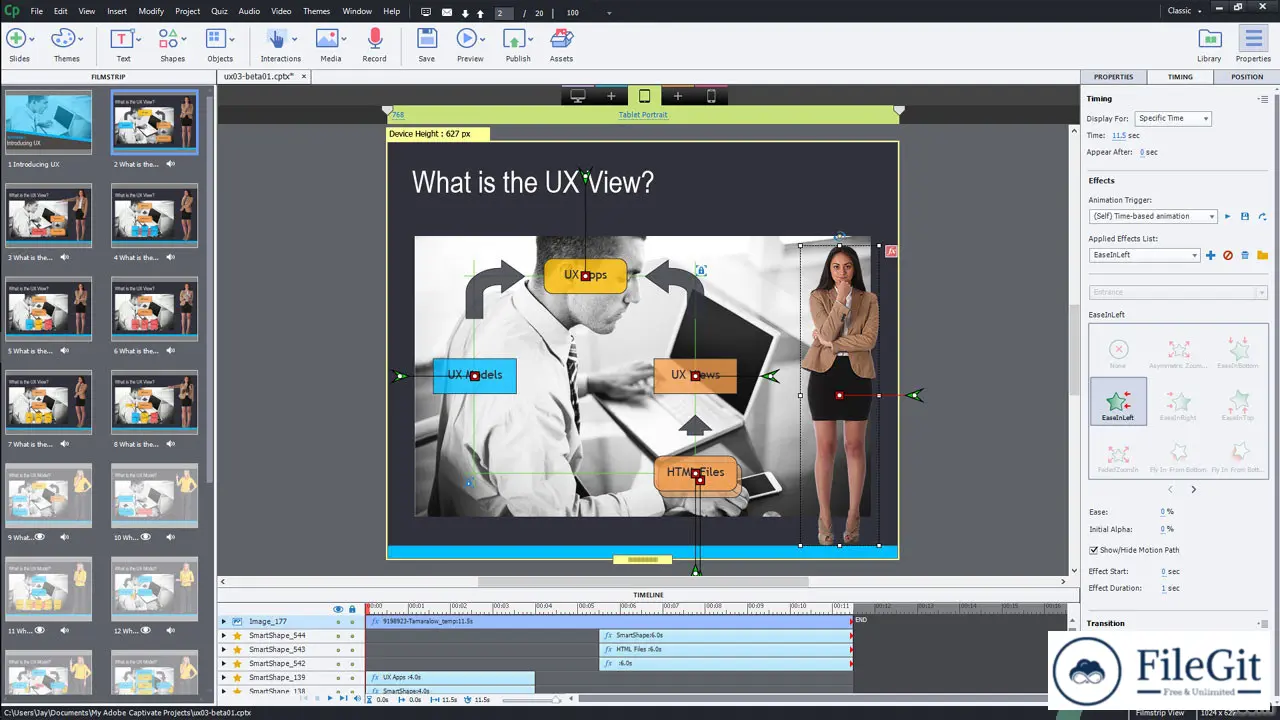Edit the Appear After value

click(x=1142, y=152)
